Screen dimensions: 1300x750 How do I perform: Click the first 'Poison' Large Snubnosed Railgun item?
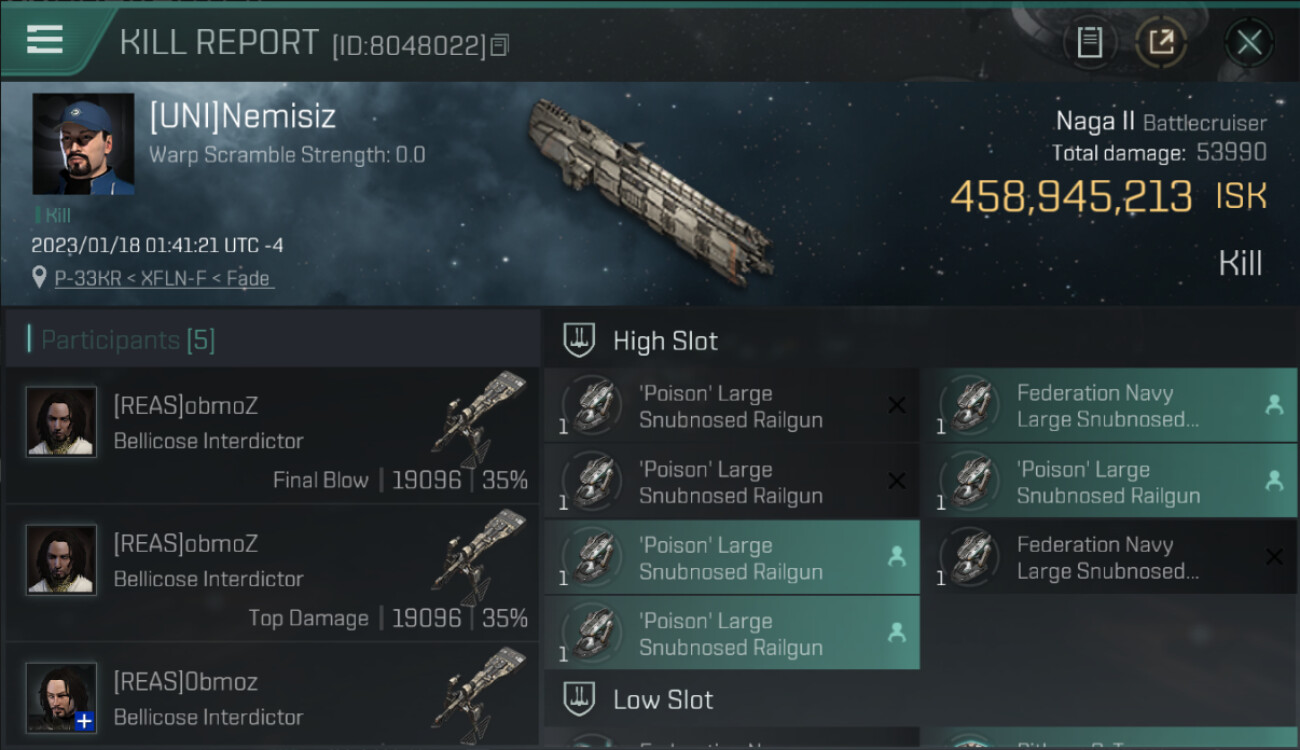pos(730,406)
